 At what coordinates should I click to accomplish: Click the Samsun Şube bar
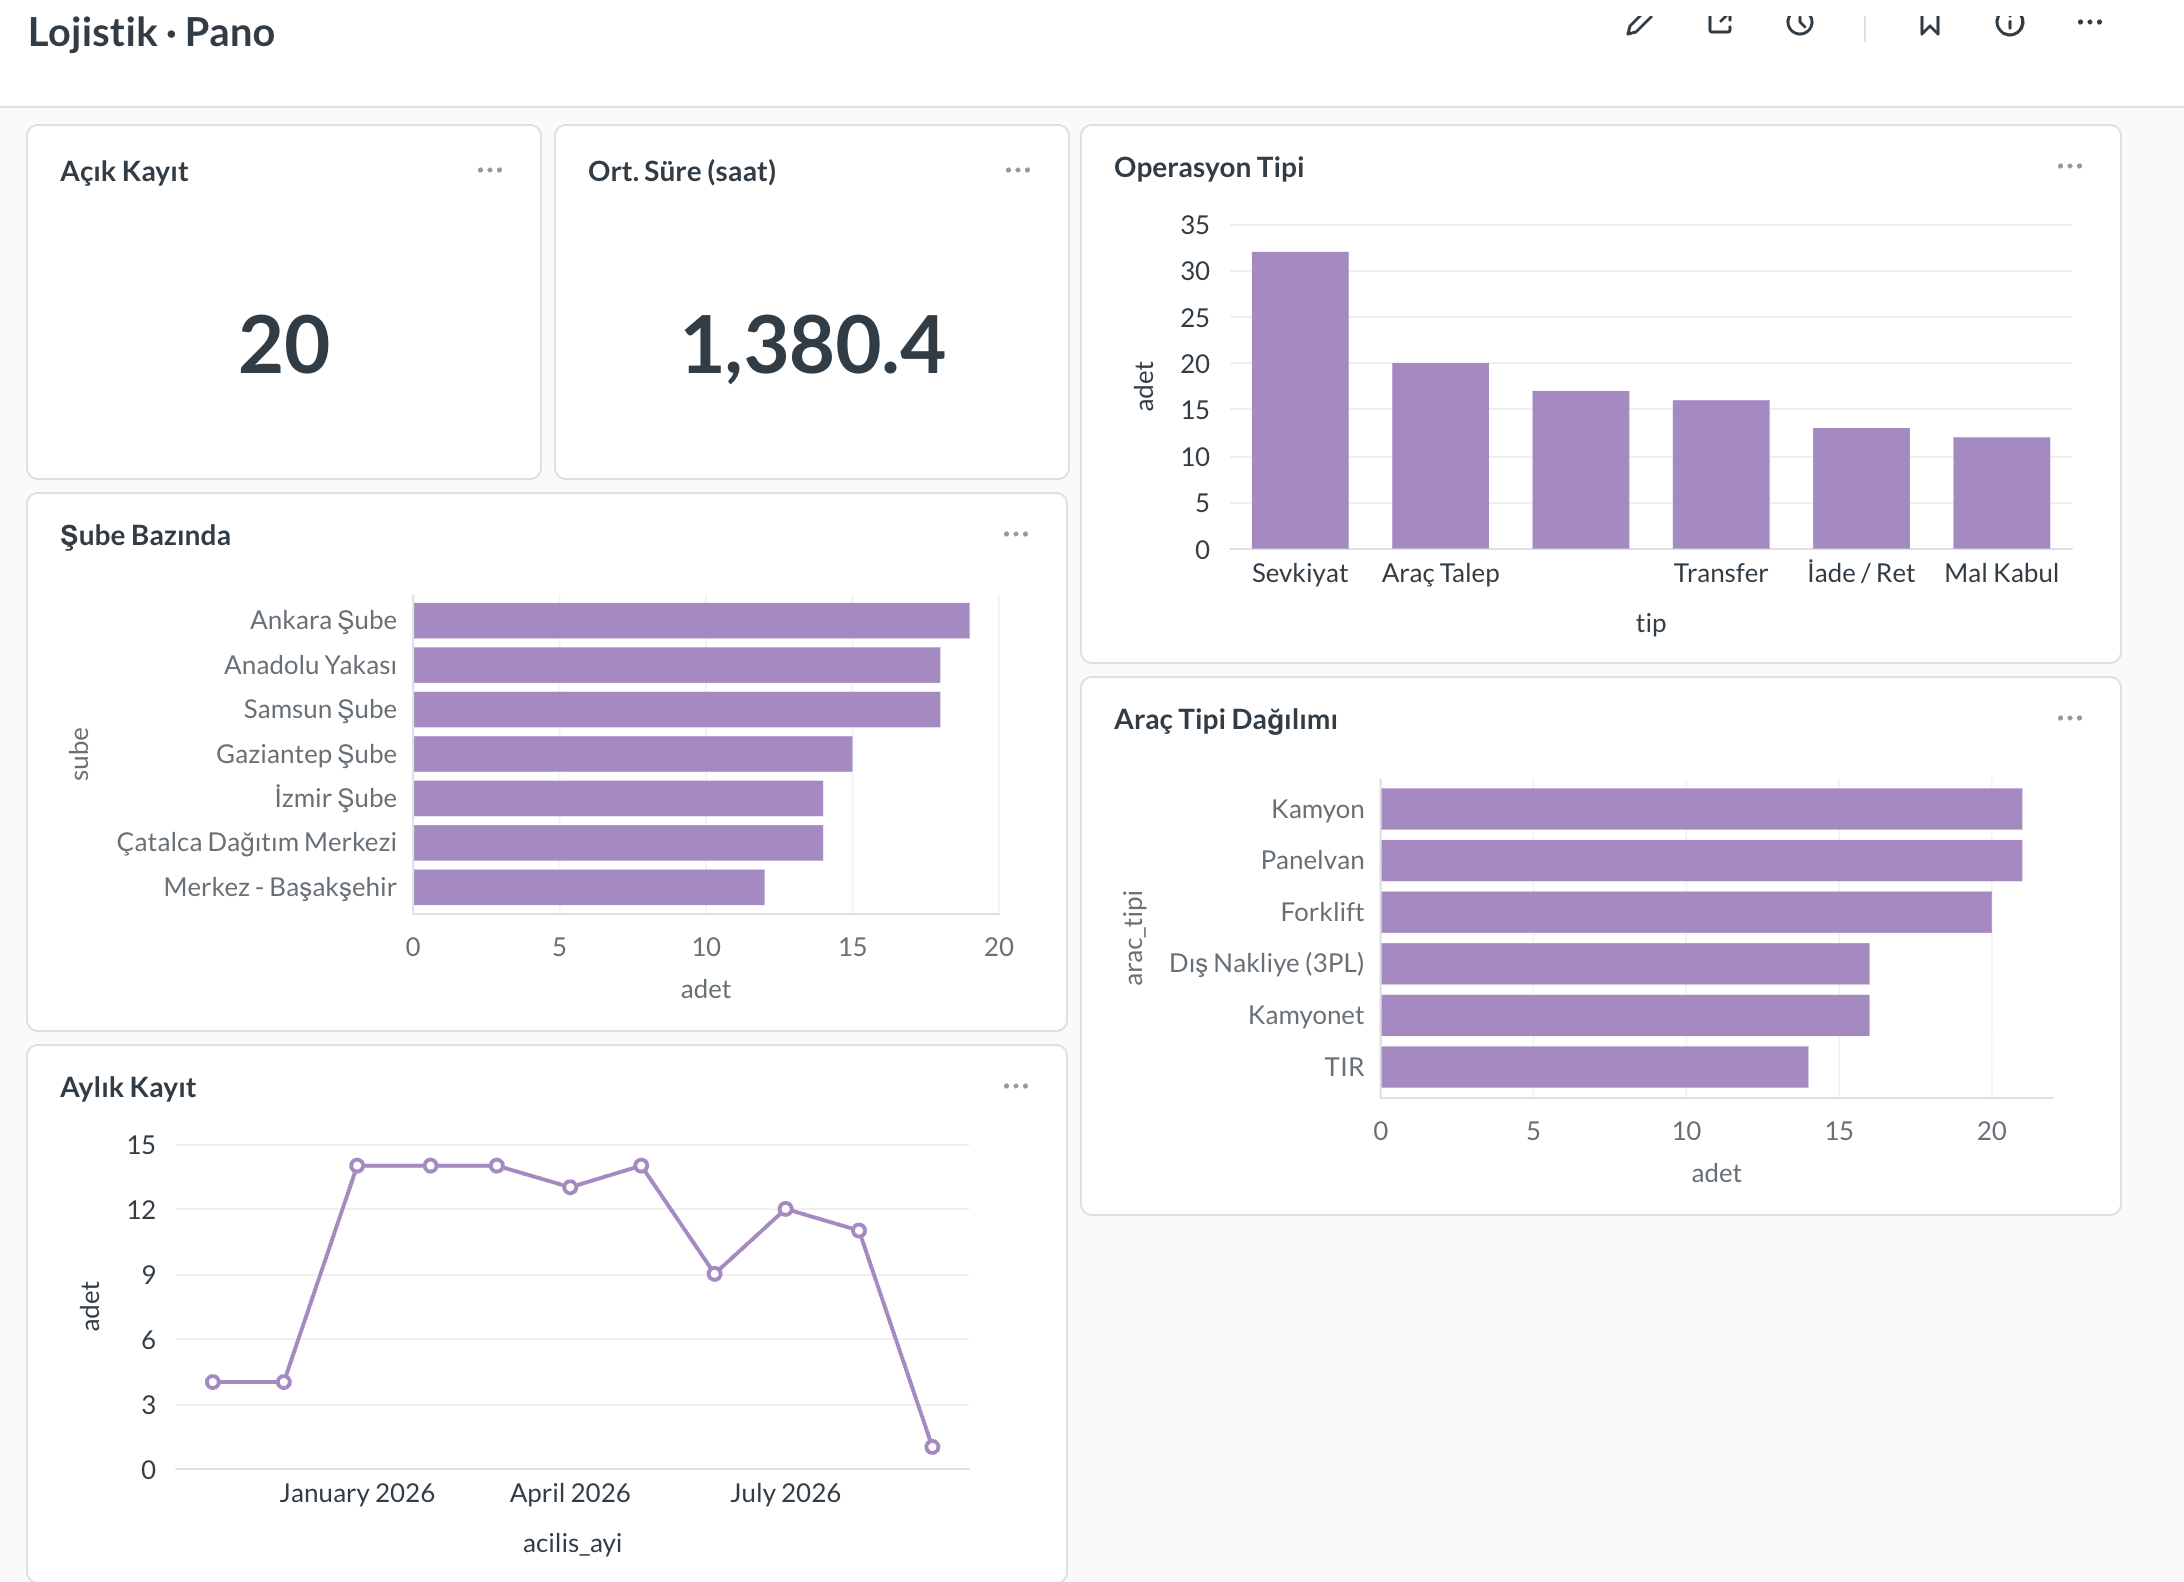pos(677,709)
